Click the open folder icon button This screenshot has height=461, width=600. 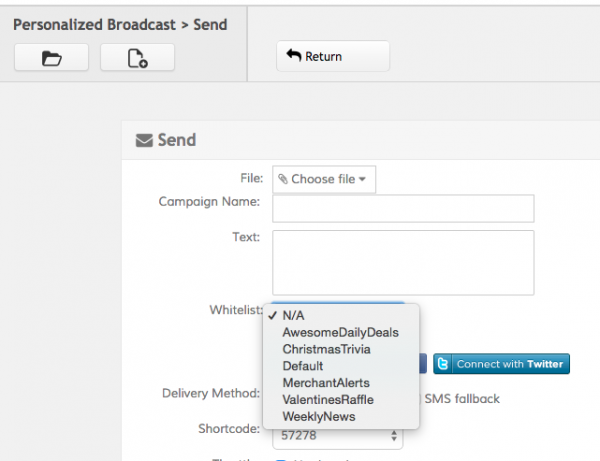tap(51, 58)
